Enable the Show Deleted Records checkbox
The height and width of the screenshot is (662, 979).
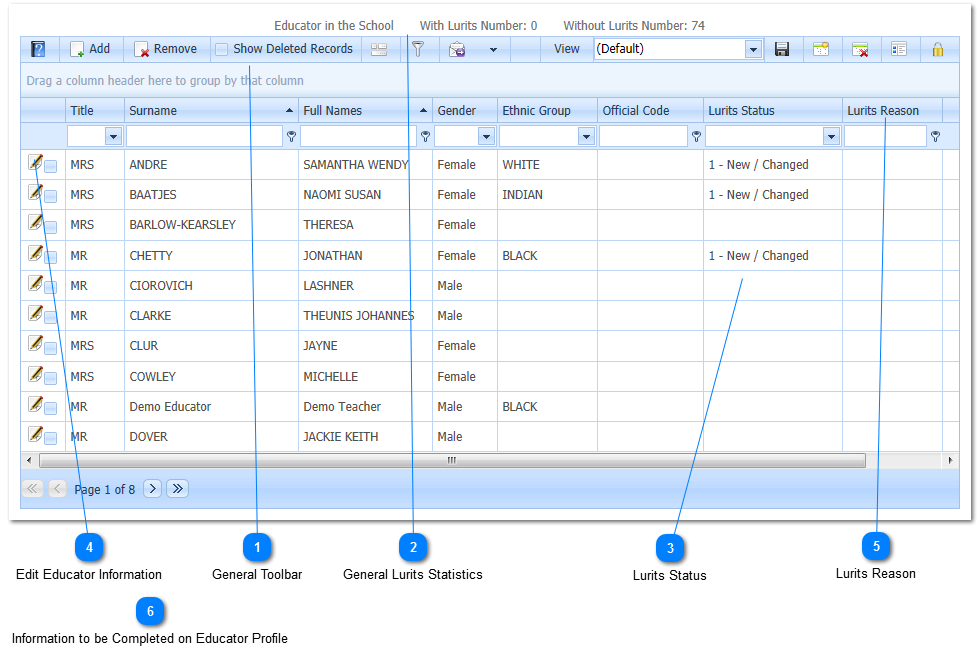[222, 49]
